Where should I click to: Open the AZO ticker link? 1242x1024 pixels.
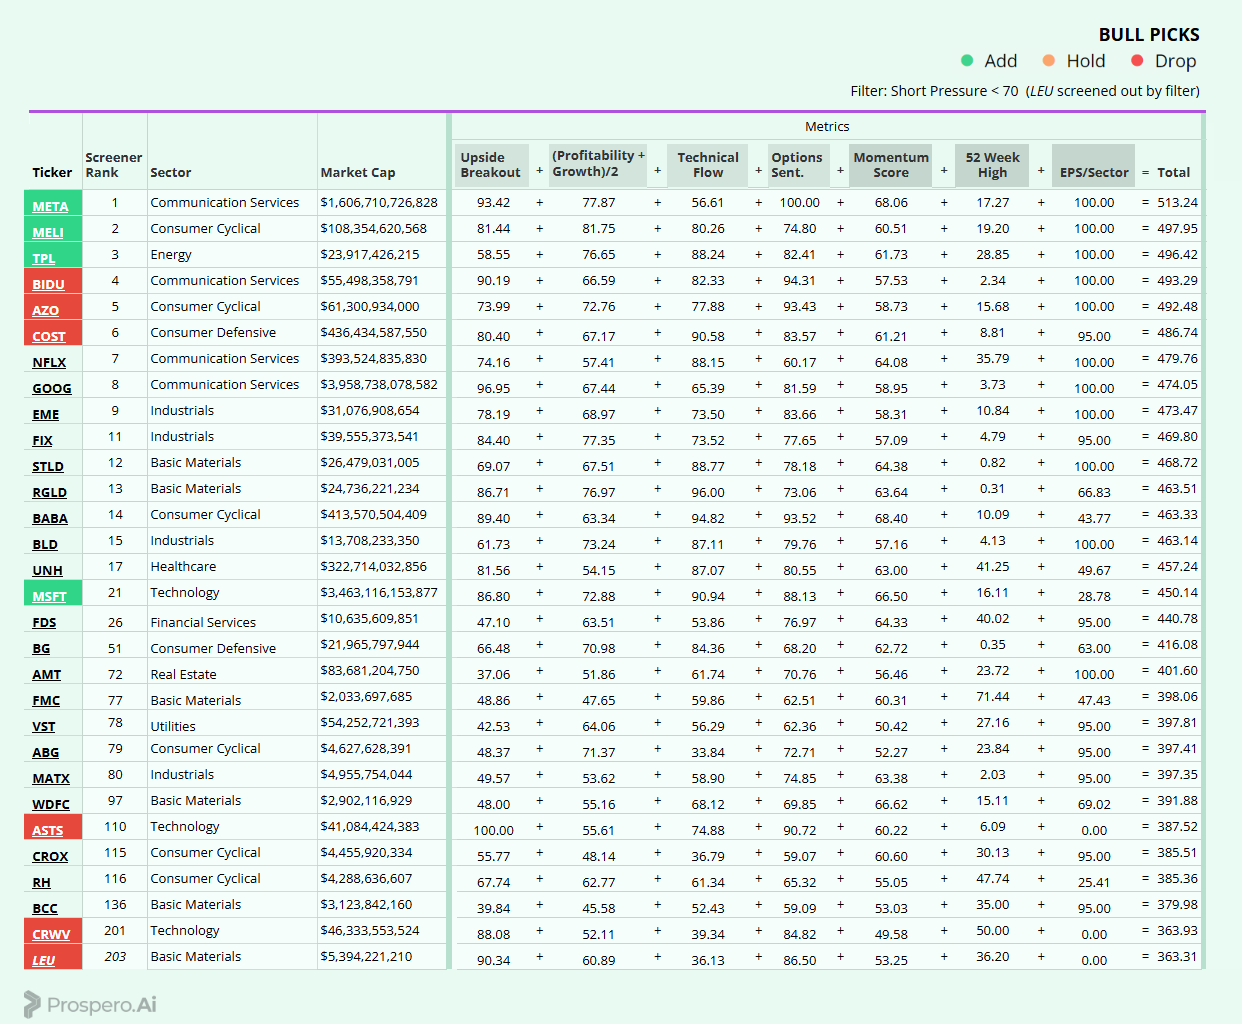click(45, 310)
